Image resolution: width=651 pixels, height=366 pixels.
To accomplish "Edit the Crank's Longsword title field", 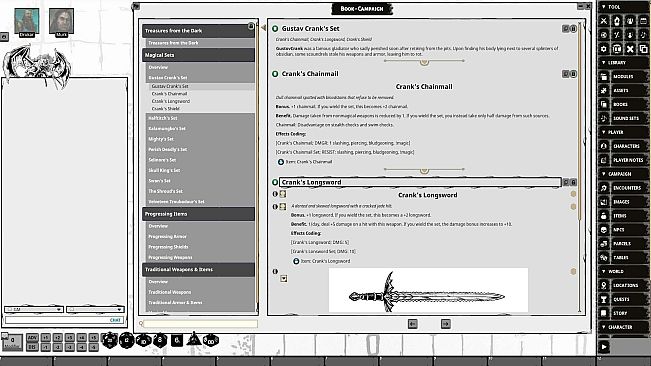I will tap(420, 182).
